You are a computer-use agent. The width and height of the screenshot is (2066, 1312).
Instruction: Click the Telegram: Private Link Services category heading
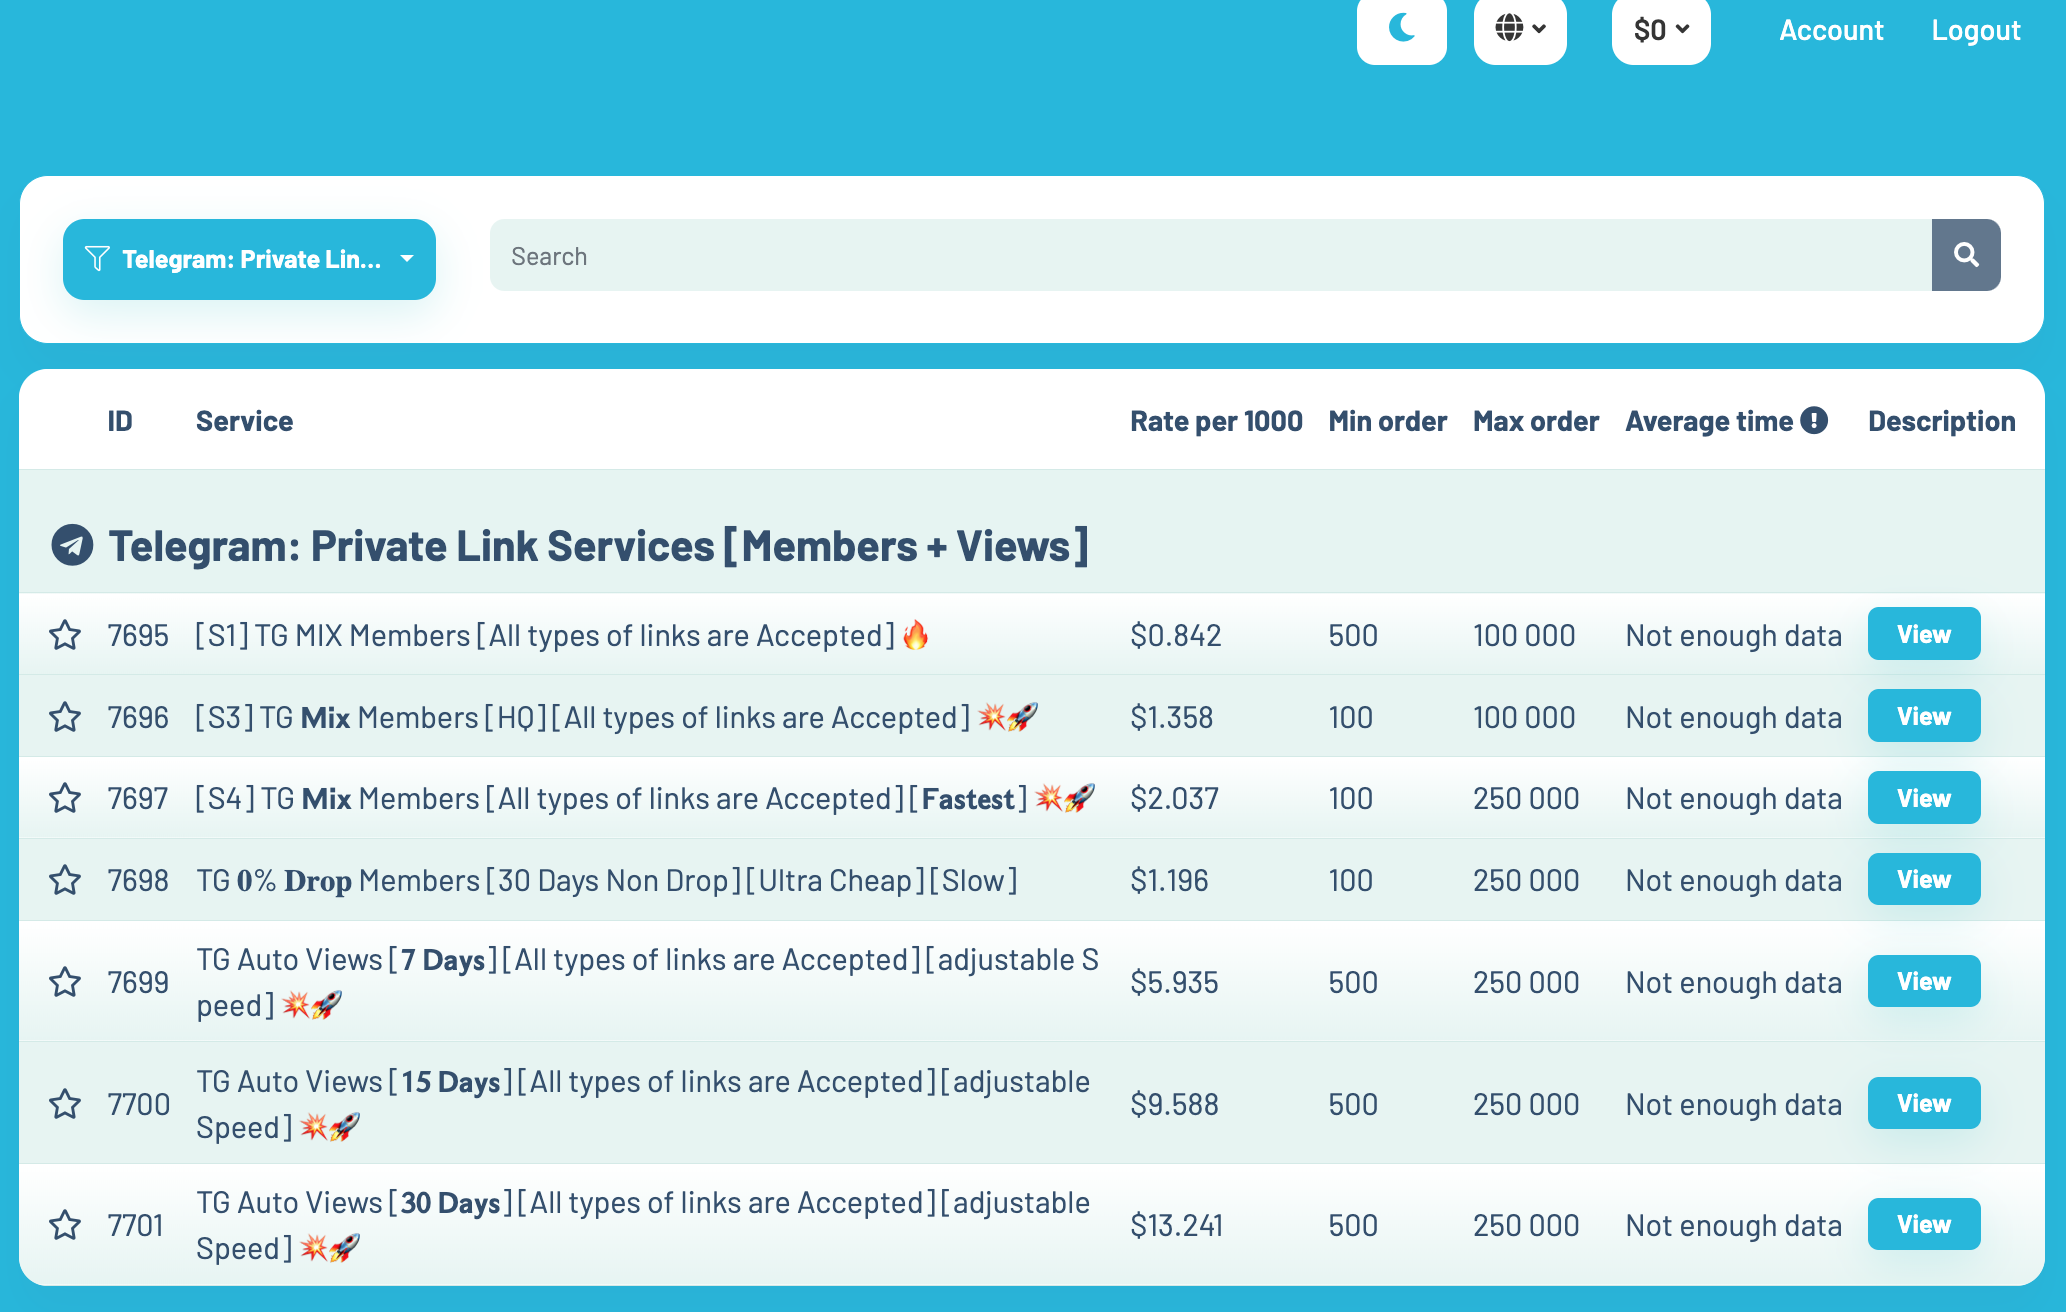click(598, 546)
